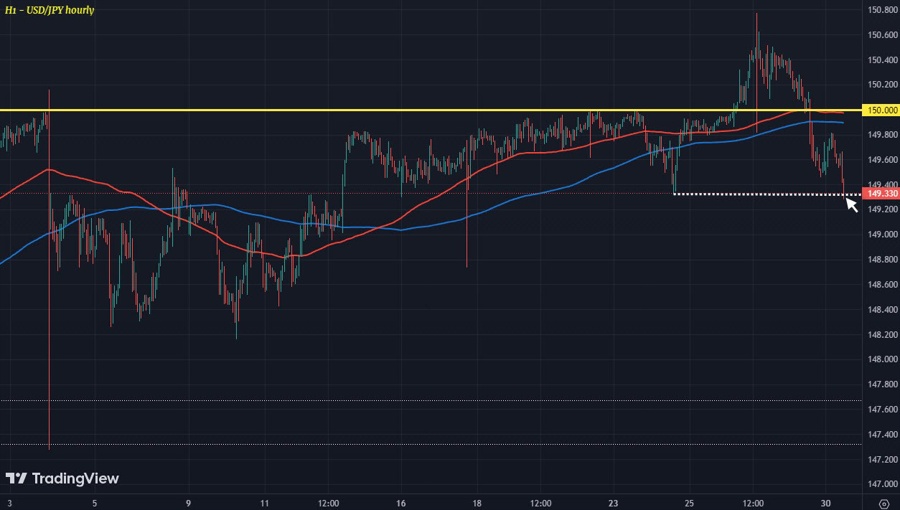Click the 147.000 price axis label

point(883,484)
